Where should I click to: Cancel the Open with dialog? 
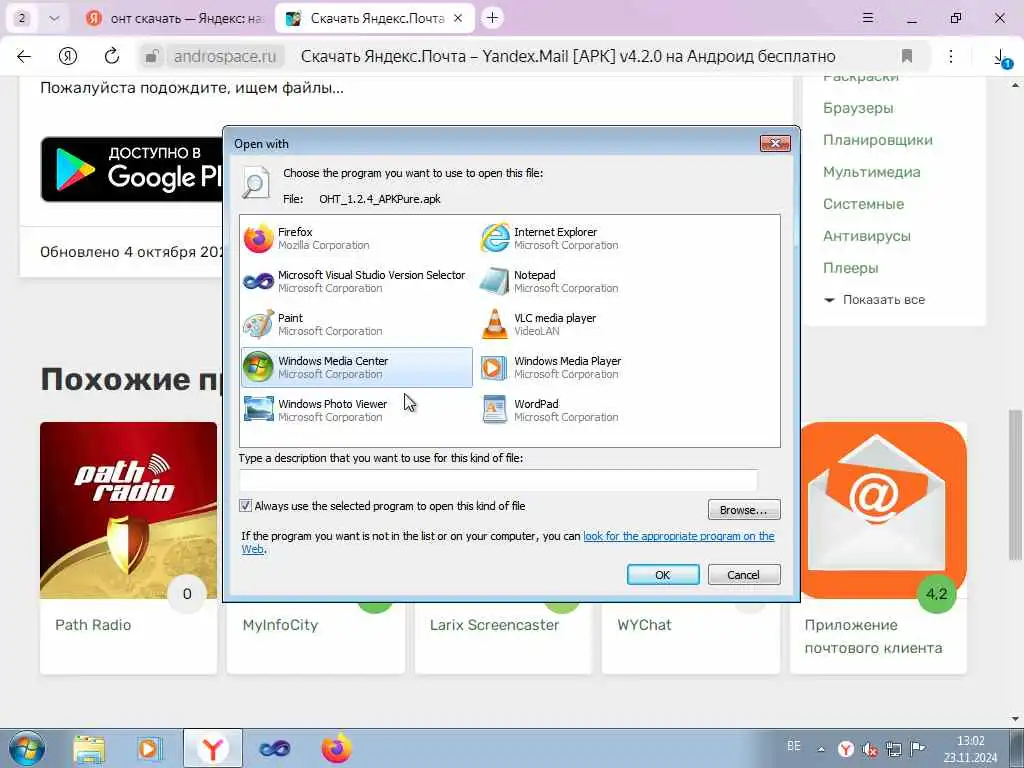744,575
